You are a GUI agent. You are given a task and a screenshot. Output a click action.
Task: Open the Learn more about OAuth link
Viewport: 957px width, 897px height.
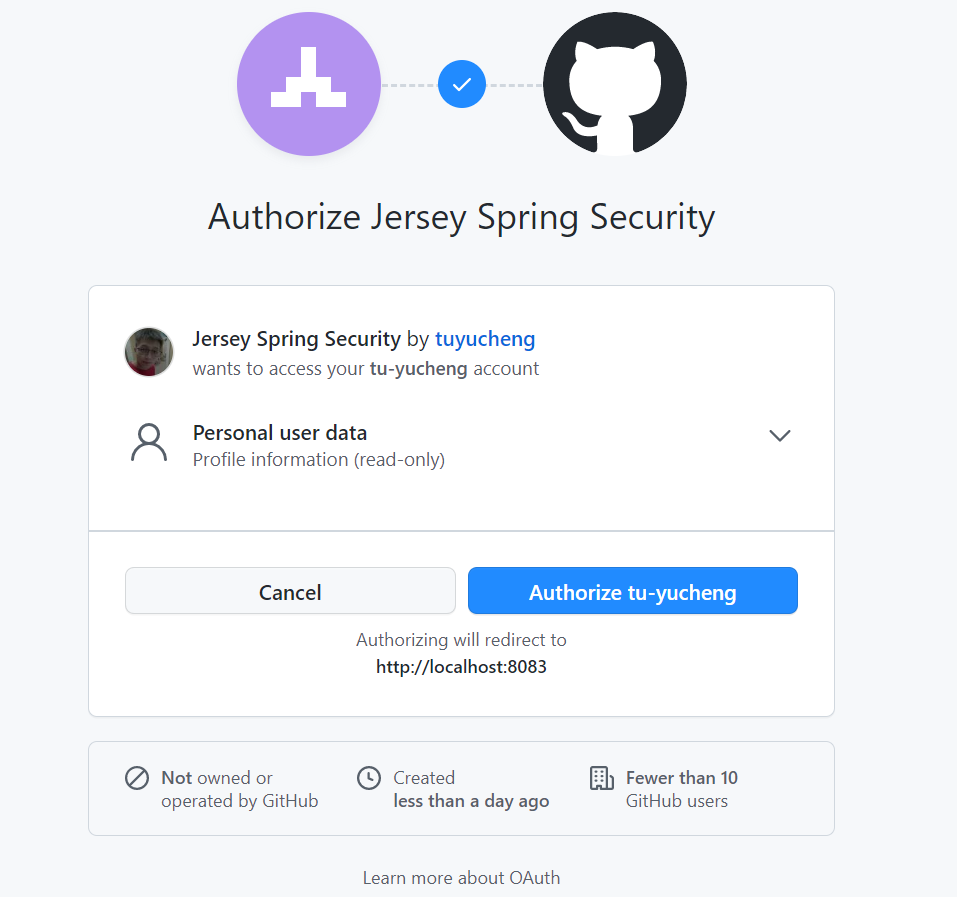[x=461, y=878]
